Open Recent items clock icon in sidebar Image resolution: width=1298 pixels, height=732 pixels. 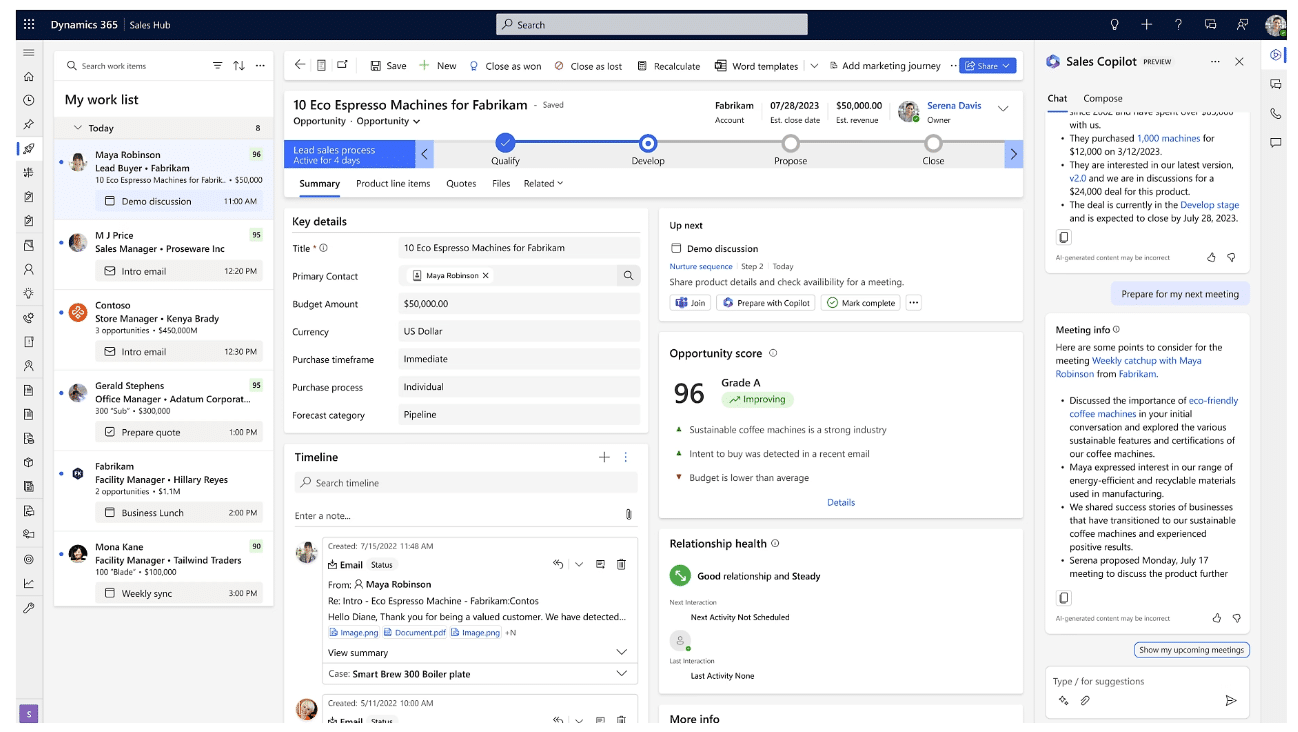[28, 100]
